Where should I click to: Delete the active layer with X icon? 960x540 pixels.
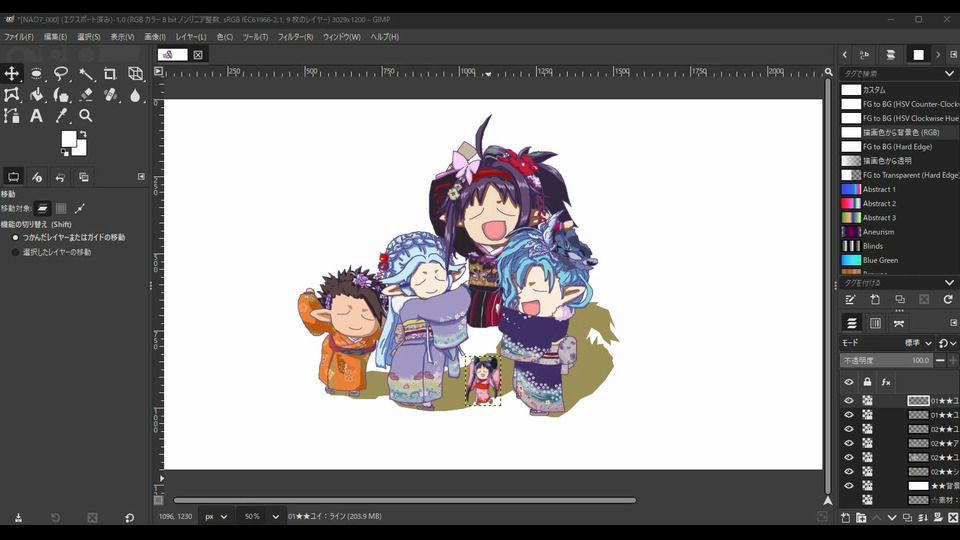coord(953,518)
